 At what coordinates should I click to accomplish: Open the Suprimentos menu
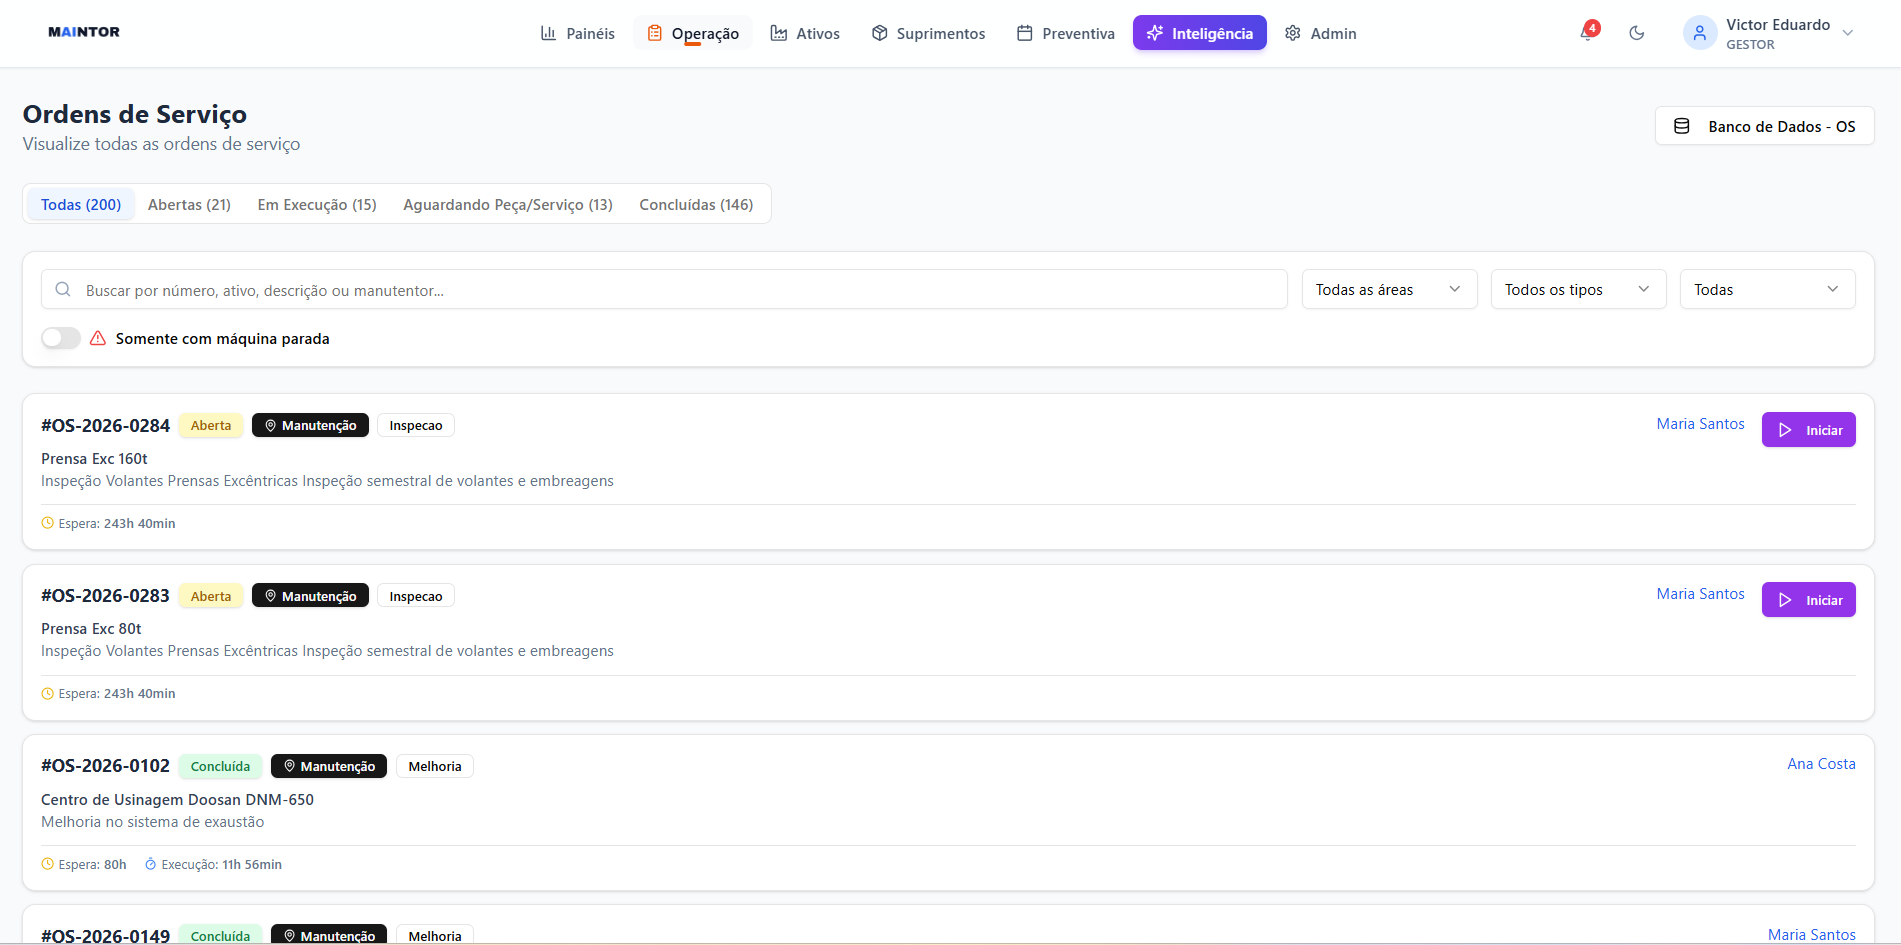click(x=928, y=33)
